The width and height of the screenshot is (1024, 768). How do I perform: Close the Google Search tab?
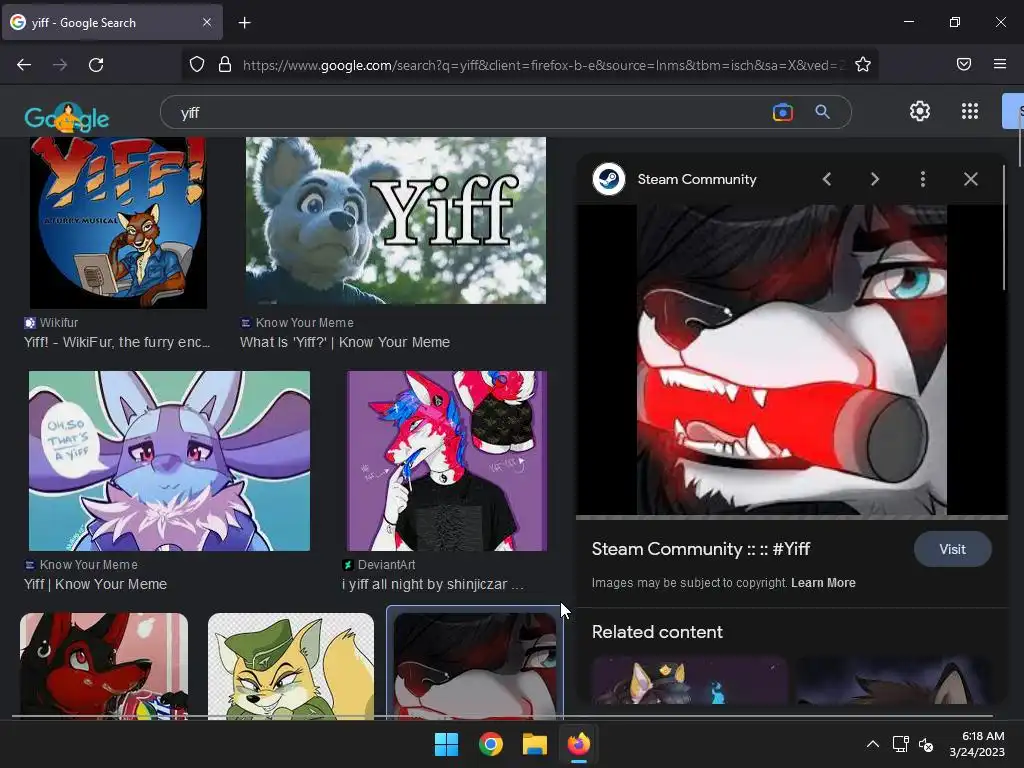(207, 22)
